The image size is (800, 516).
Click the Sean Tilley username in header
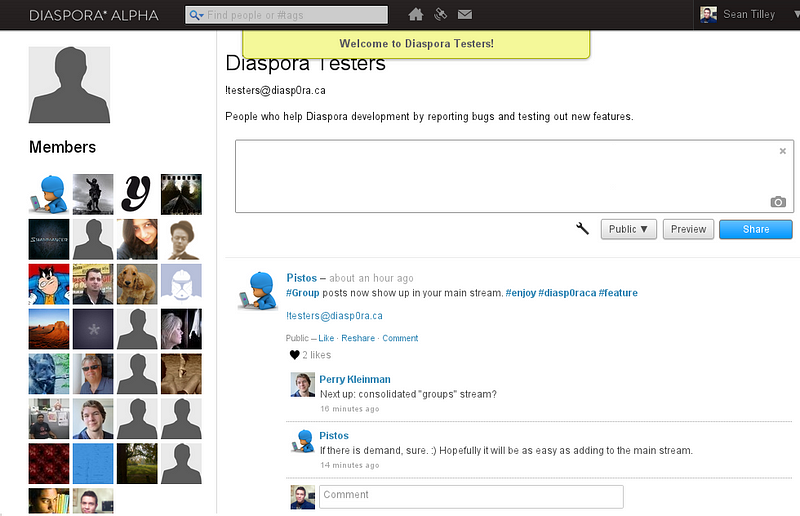click(x=749, y=15)
